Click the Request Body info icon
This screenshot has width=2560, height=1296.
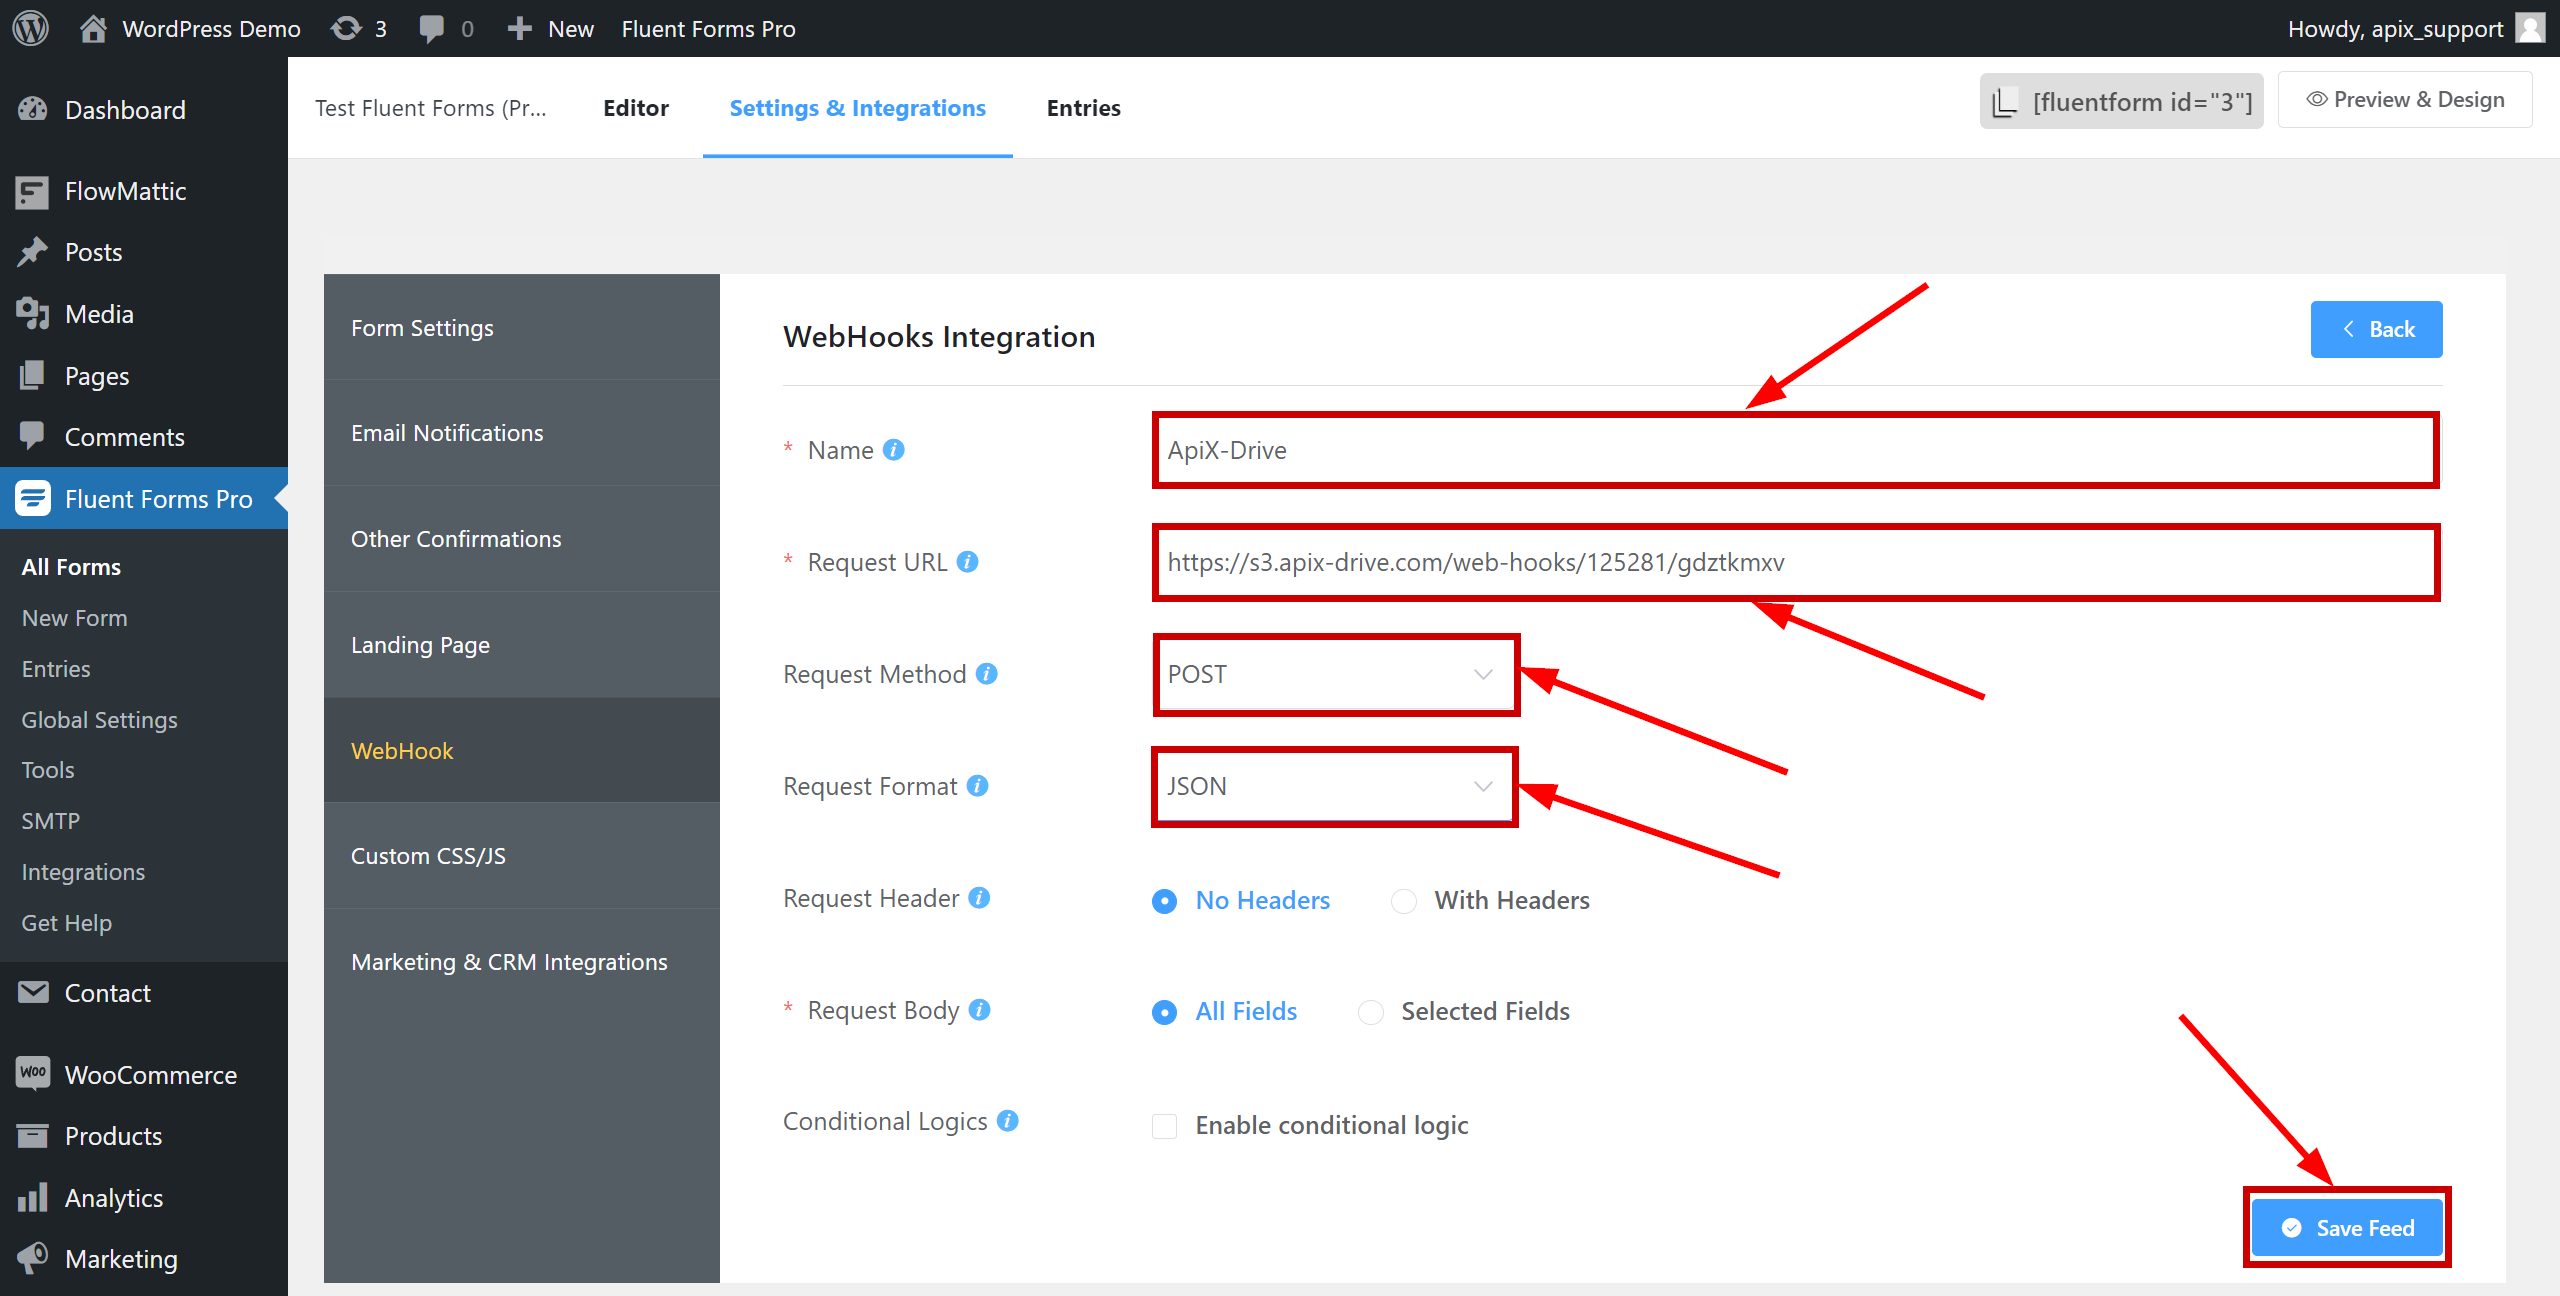coord(980,1009)
